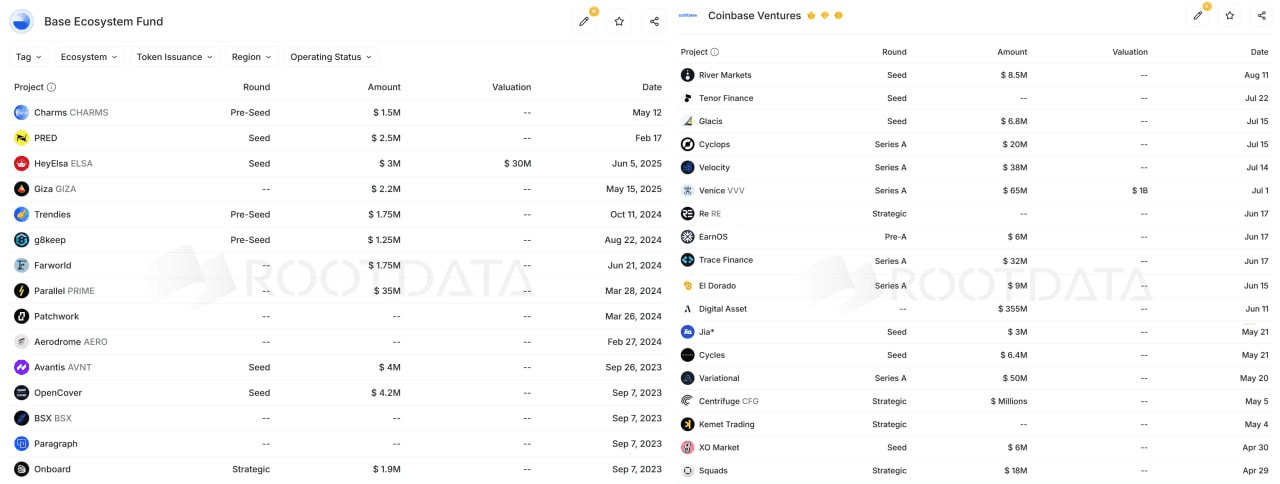The width and height of the screenshot is (1280, 484).
Task: Click the PRED project logo
Action: pyautogui.click(x=22, y=138)
